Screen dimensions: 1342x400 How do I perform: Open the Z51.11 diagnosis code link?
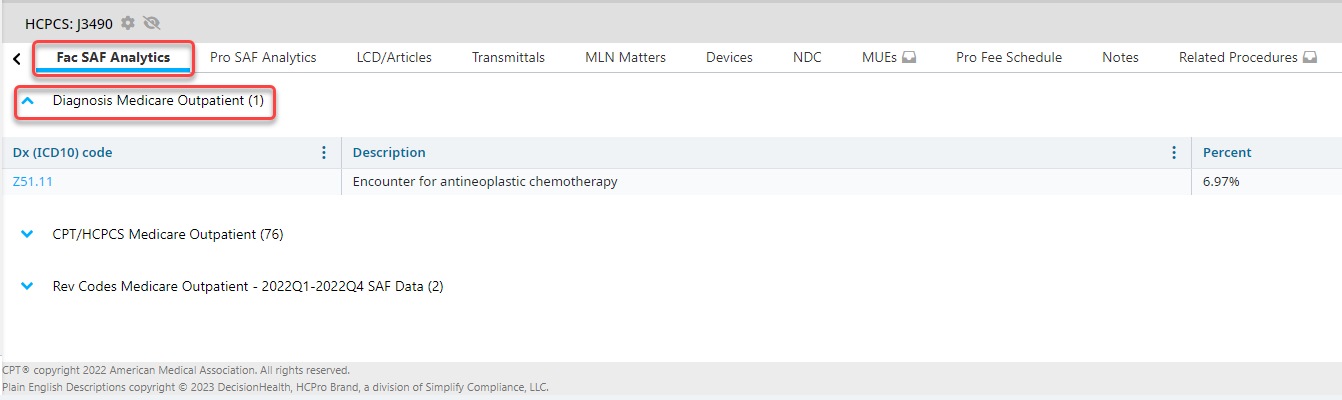(x=32, y=182)
